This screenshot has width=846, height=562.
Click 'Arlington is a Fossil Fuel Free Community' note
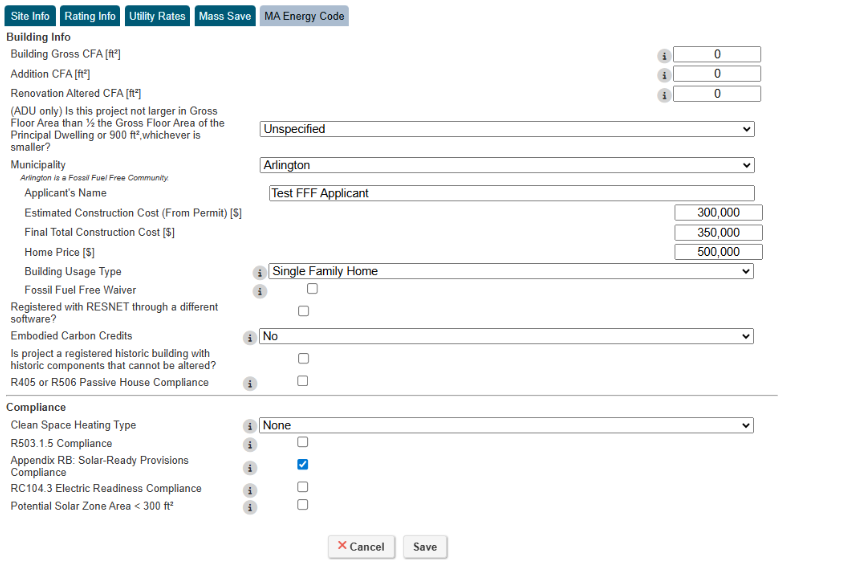click(94, 178)
